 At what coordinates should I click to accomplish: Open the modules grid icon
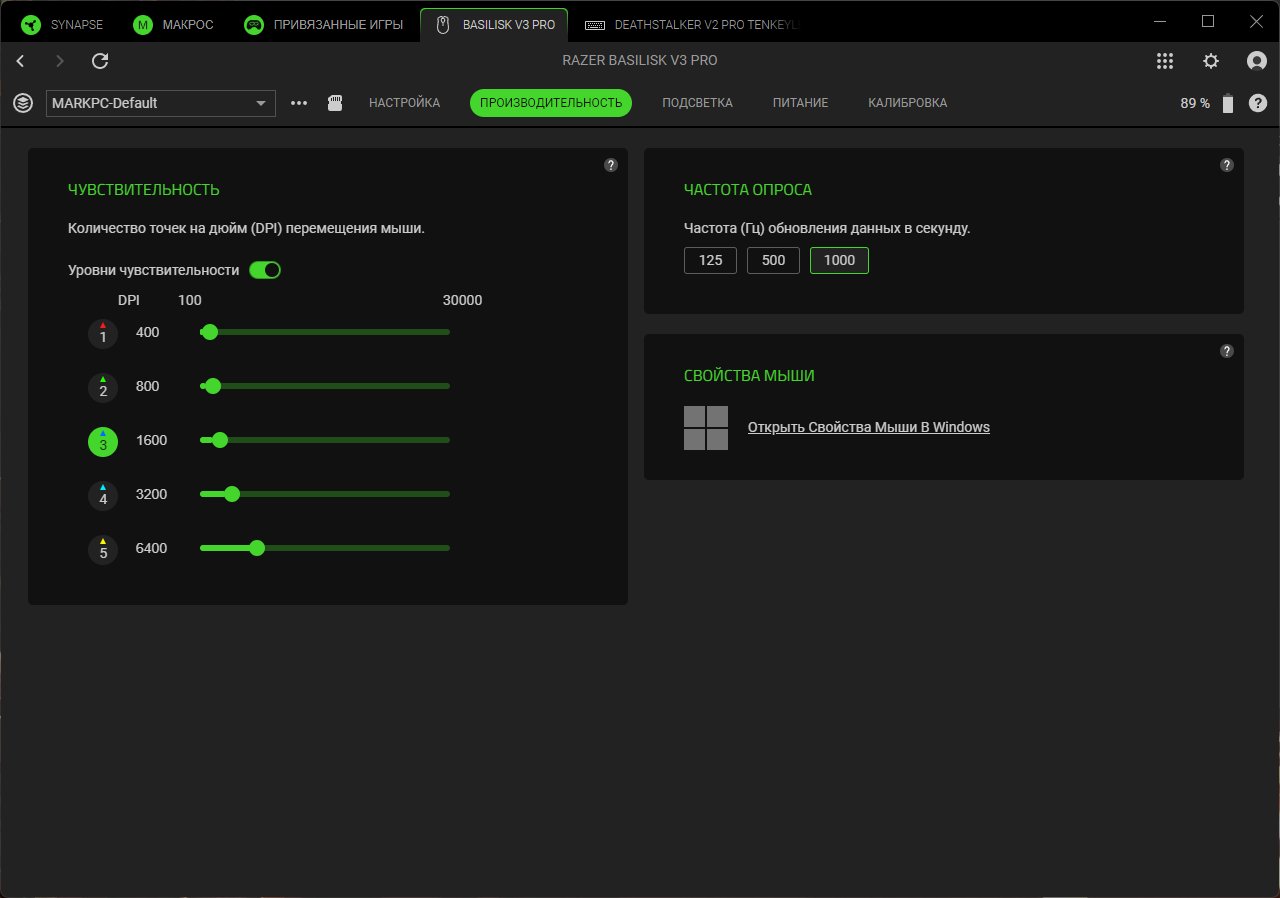coord(1165,61)
